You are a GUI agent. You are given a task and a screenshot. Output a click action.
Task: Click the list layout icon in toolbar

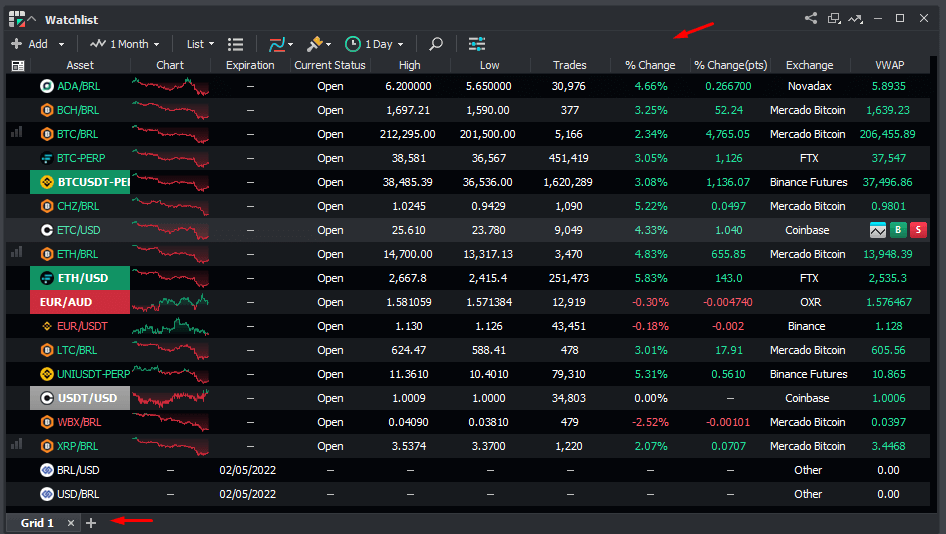(x=235, y=44)
